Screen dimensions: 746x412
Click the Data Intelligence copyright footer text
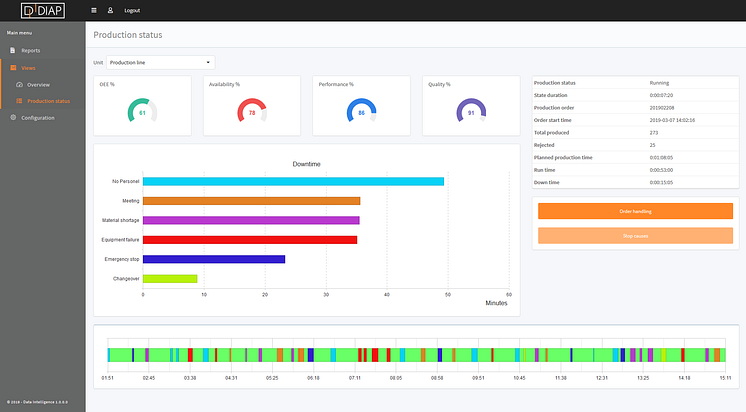(x=37, y=402)
